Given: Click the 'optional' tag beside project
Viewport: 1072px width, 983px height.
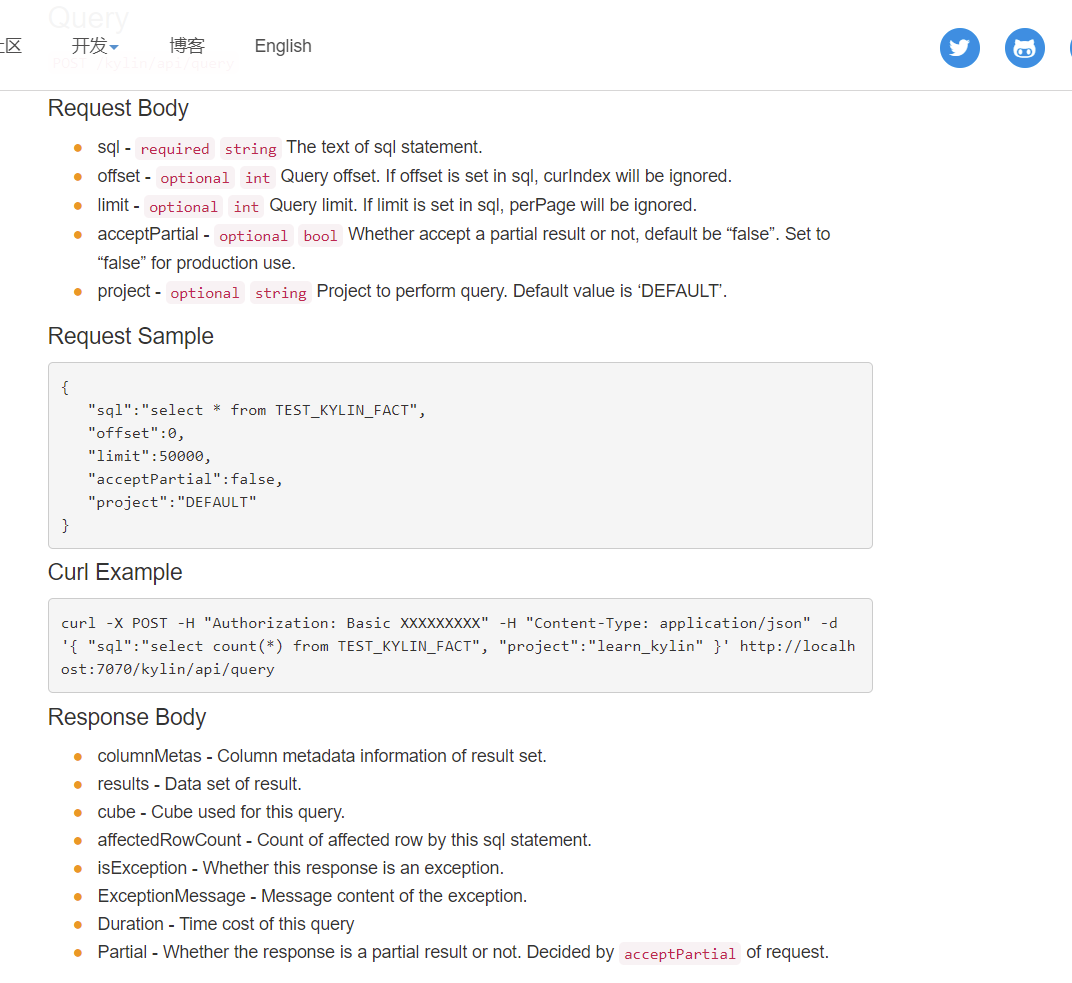Looking at the screenshot, I should click(x=205, y=293).
